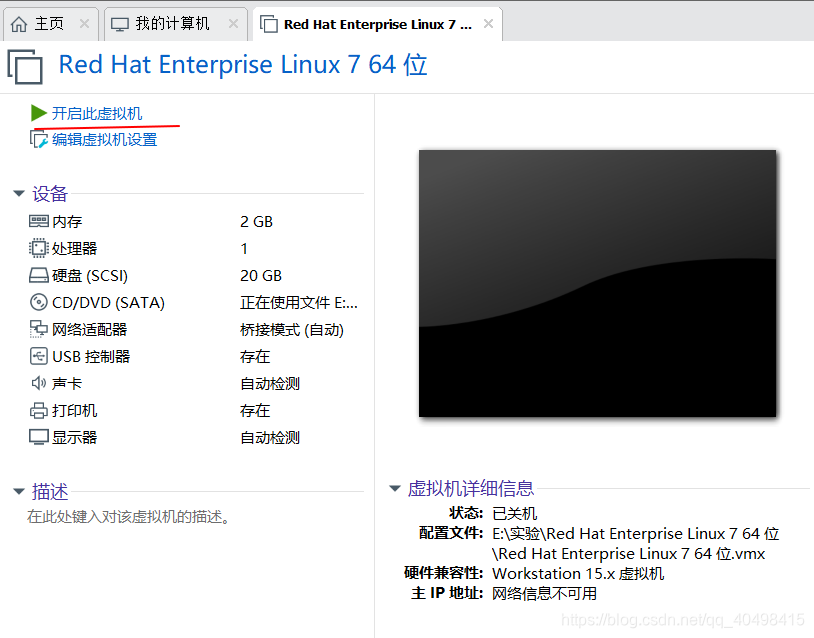This screenshot has width=814, height=638.
Task: Click the large VM icon beside the title
Action: [x=25, y=66]
